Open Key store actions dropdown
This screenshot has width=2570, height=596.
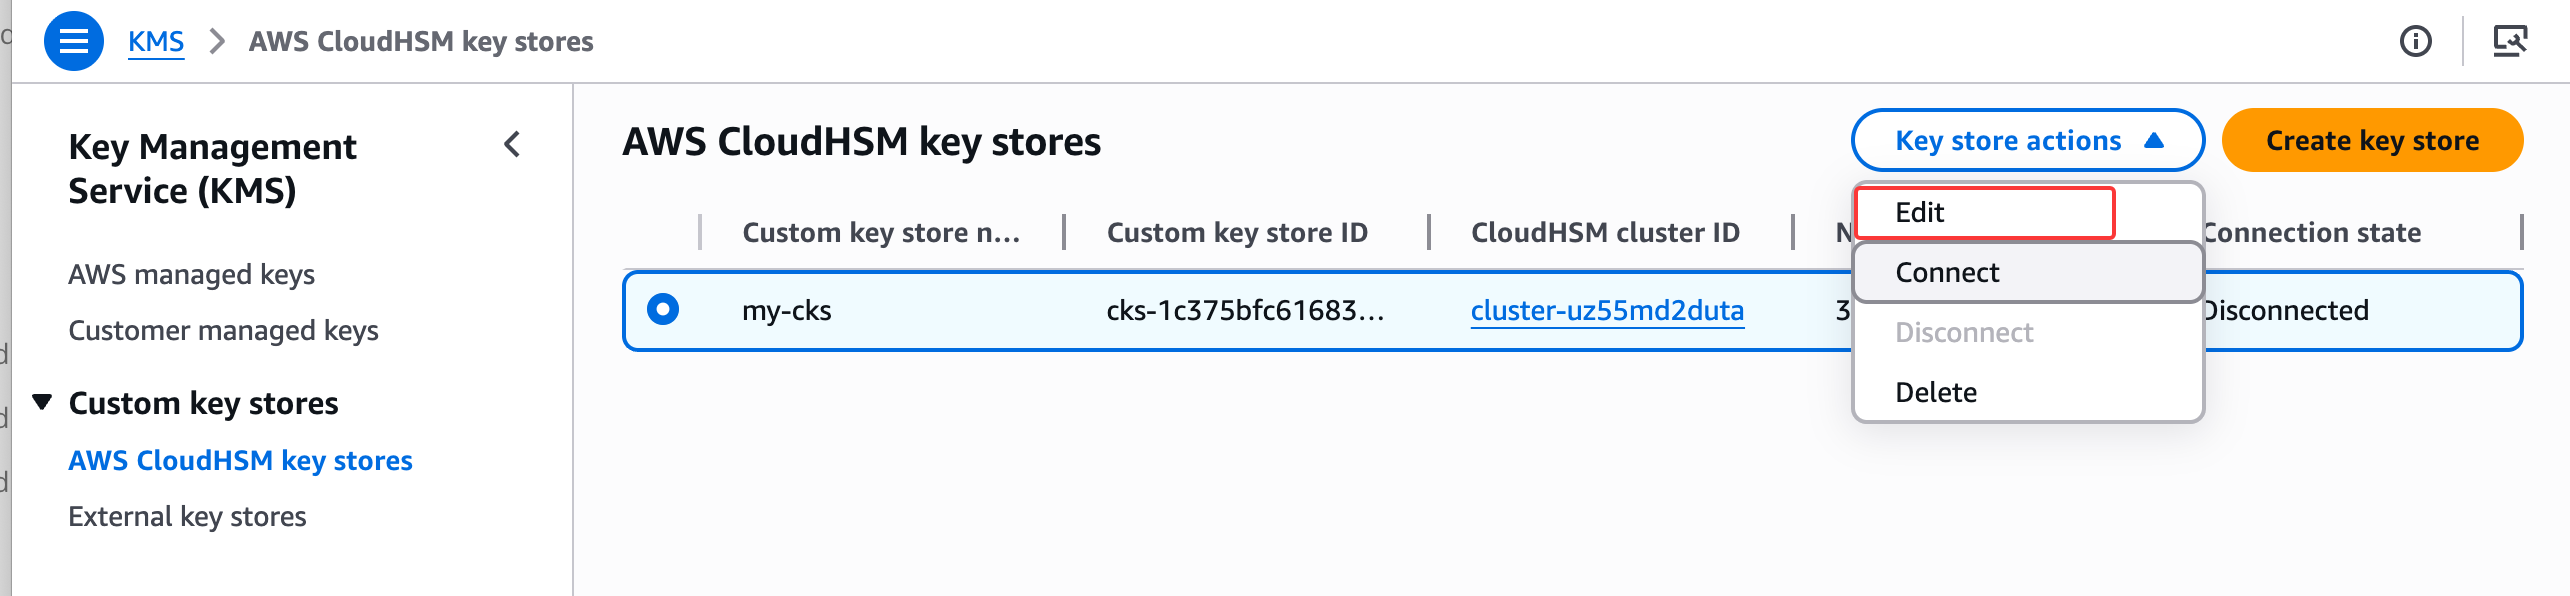[x=2027, y=141]
